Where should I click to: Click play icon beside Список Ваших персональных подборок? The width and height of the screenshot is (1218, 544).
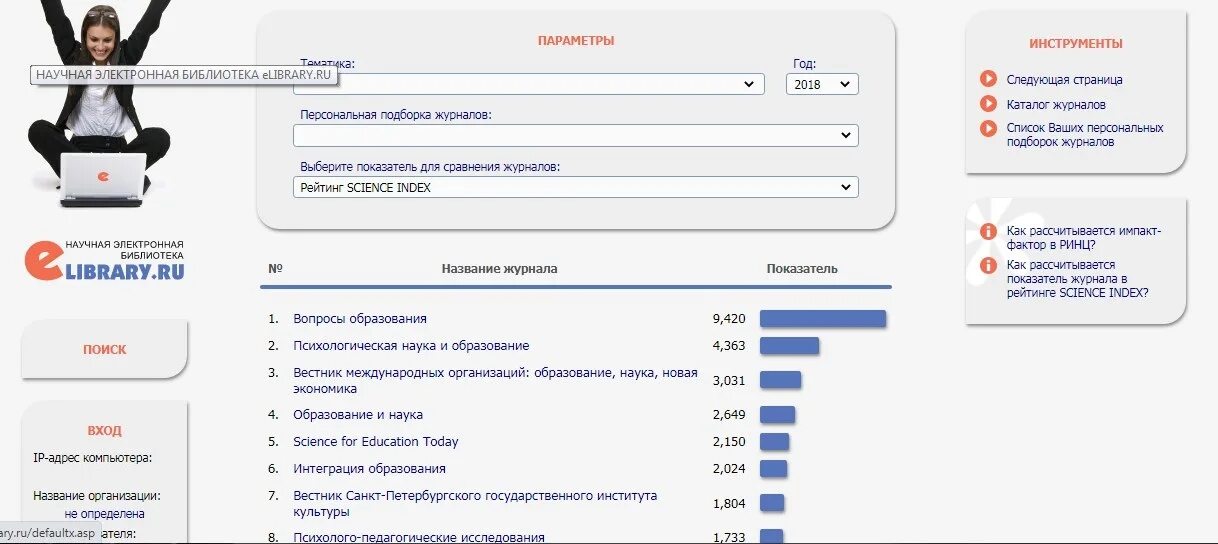tap(988, 128)
